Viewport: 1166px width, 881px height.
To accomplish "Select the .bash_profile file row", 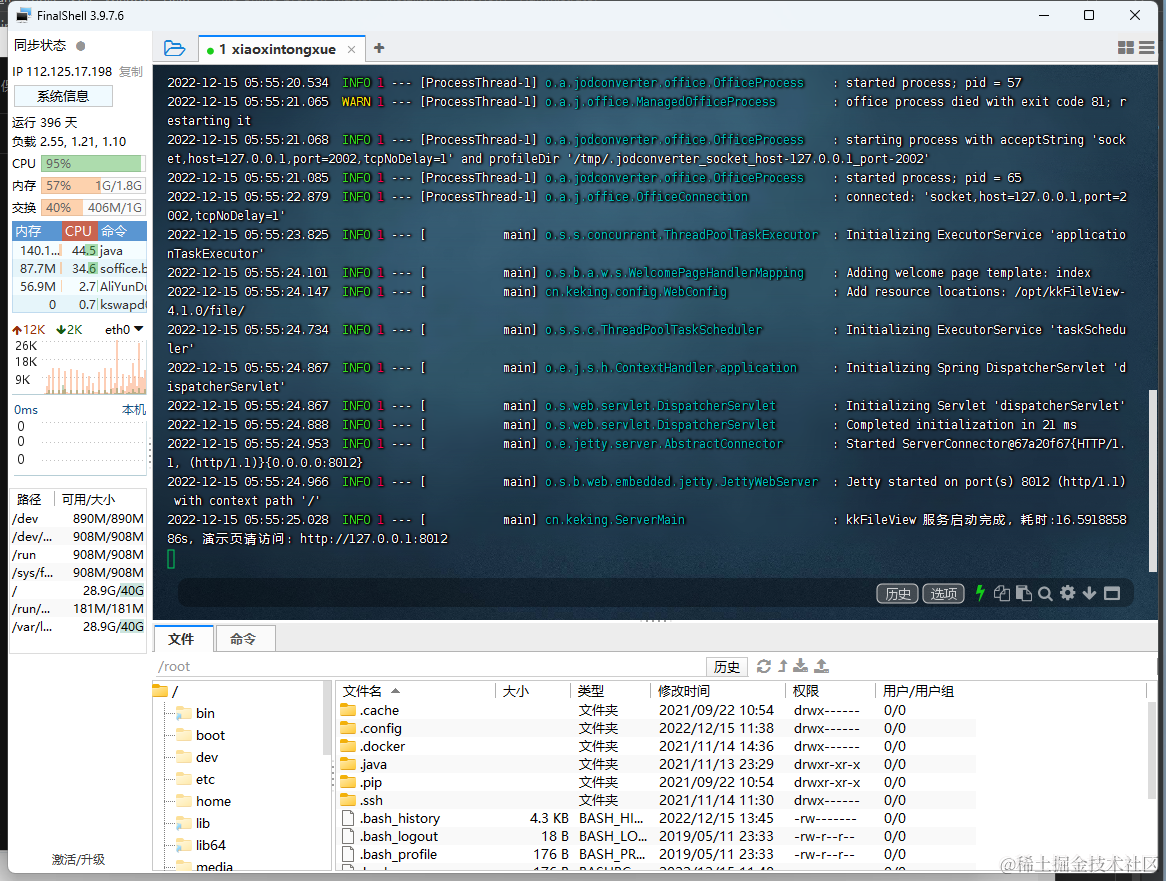I will coord(657,854).
